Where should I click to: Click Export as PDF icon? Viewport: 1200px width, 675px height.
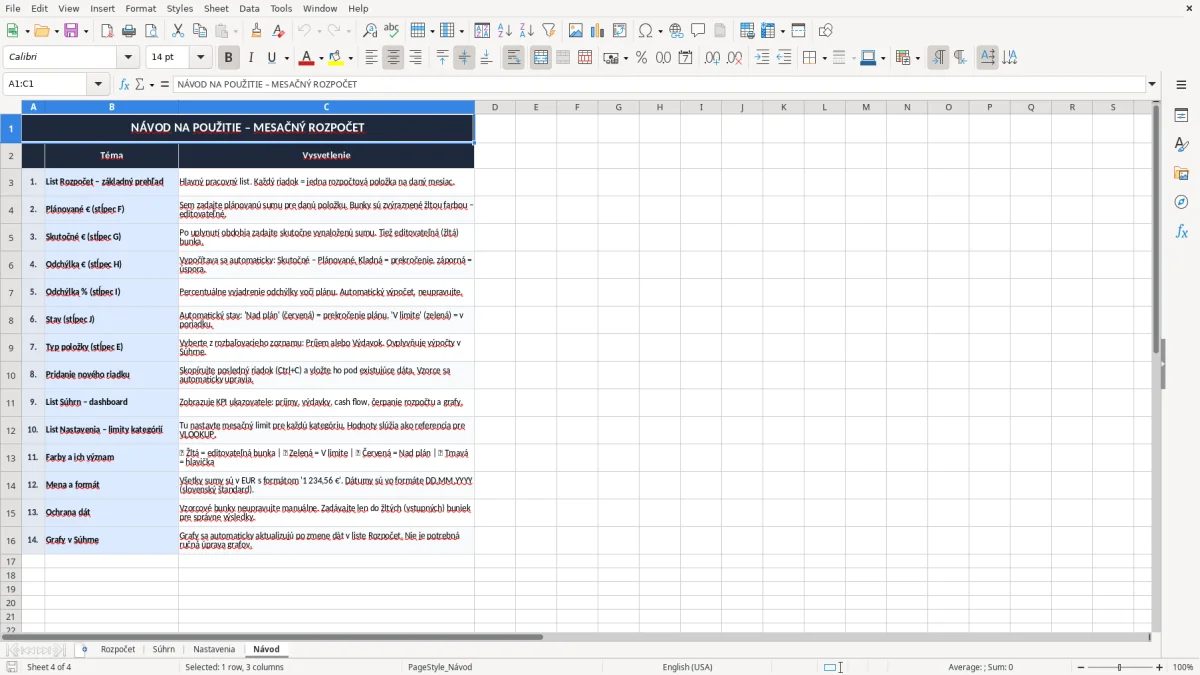107,31
